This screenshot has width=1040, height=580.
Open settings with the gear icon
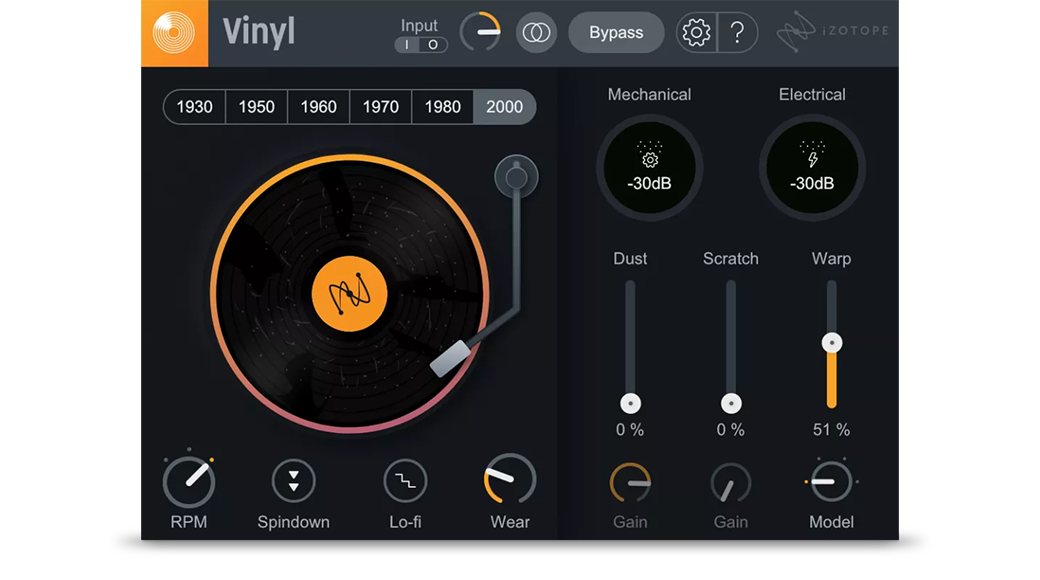tap(696, 33)
